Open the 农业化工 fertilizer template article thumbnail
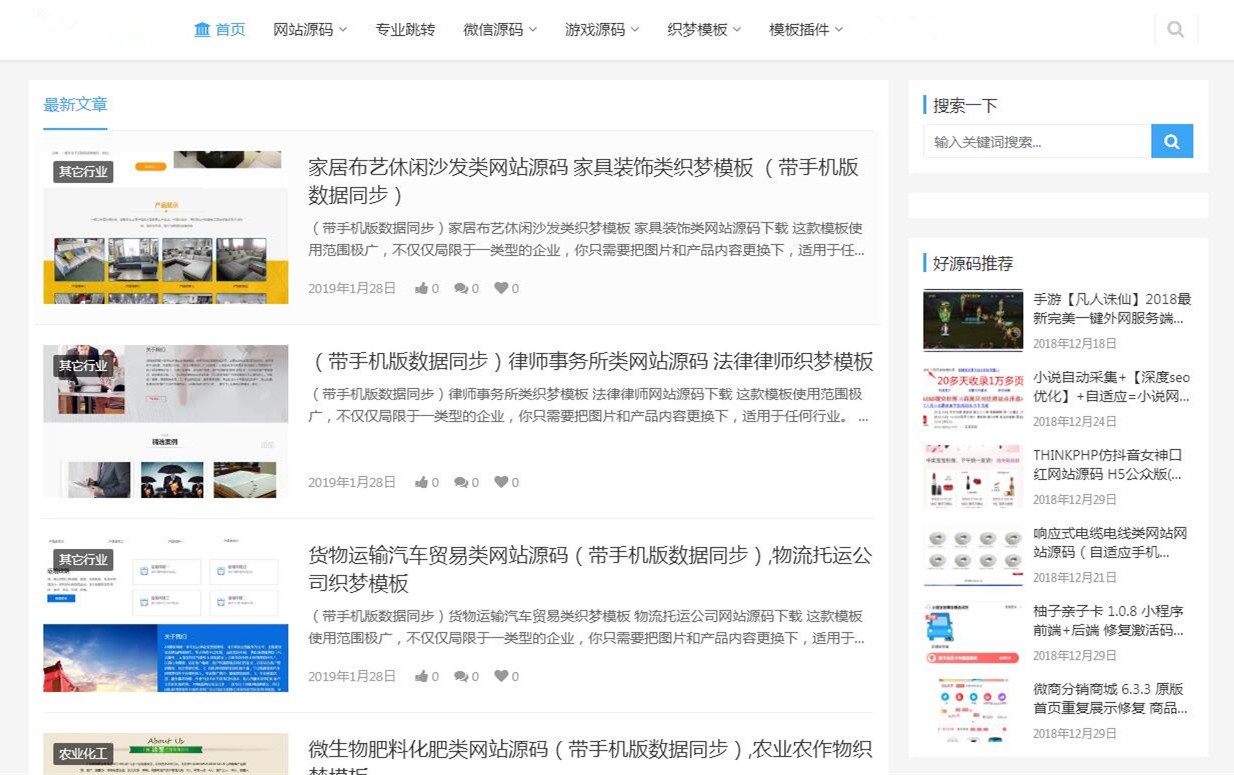This screenshot has width=1234, height=775. click(x=165, y=754)
